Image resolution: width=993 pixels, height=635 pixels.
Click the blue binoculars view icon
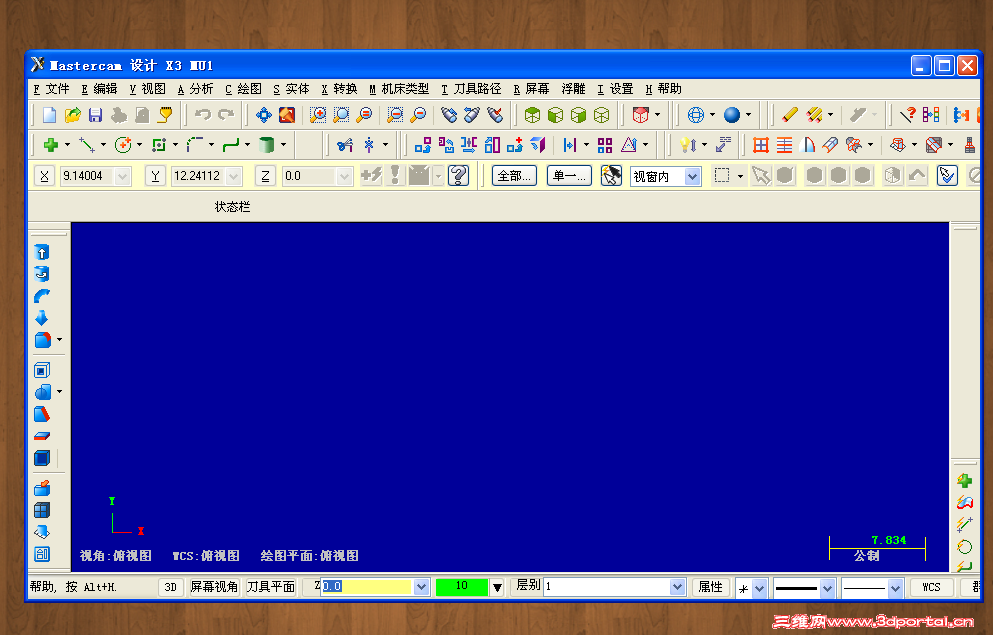449,115
